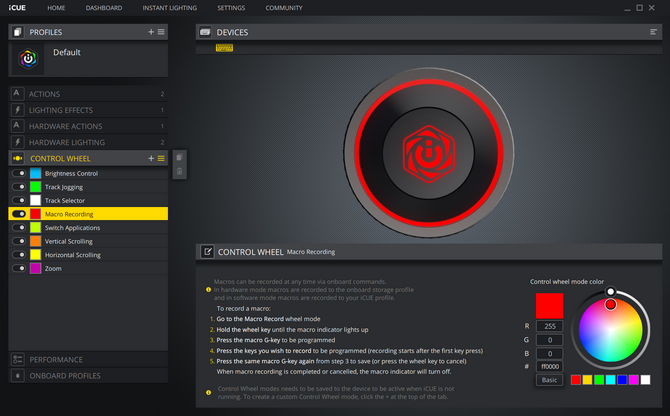The height and width of the screenshot is (416, 670).
Task: Open the Settings tab
Action: point(231,8)
